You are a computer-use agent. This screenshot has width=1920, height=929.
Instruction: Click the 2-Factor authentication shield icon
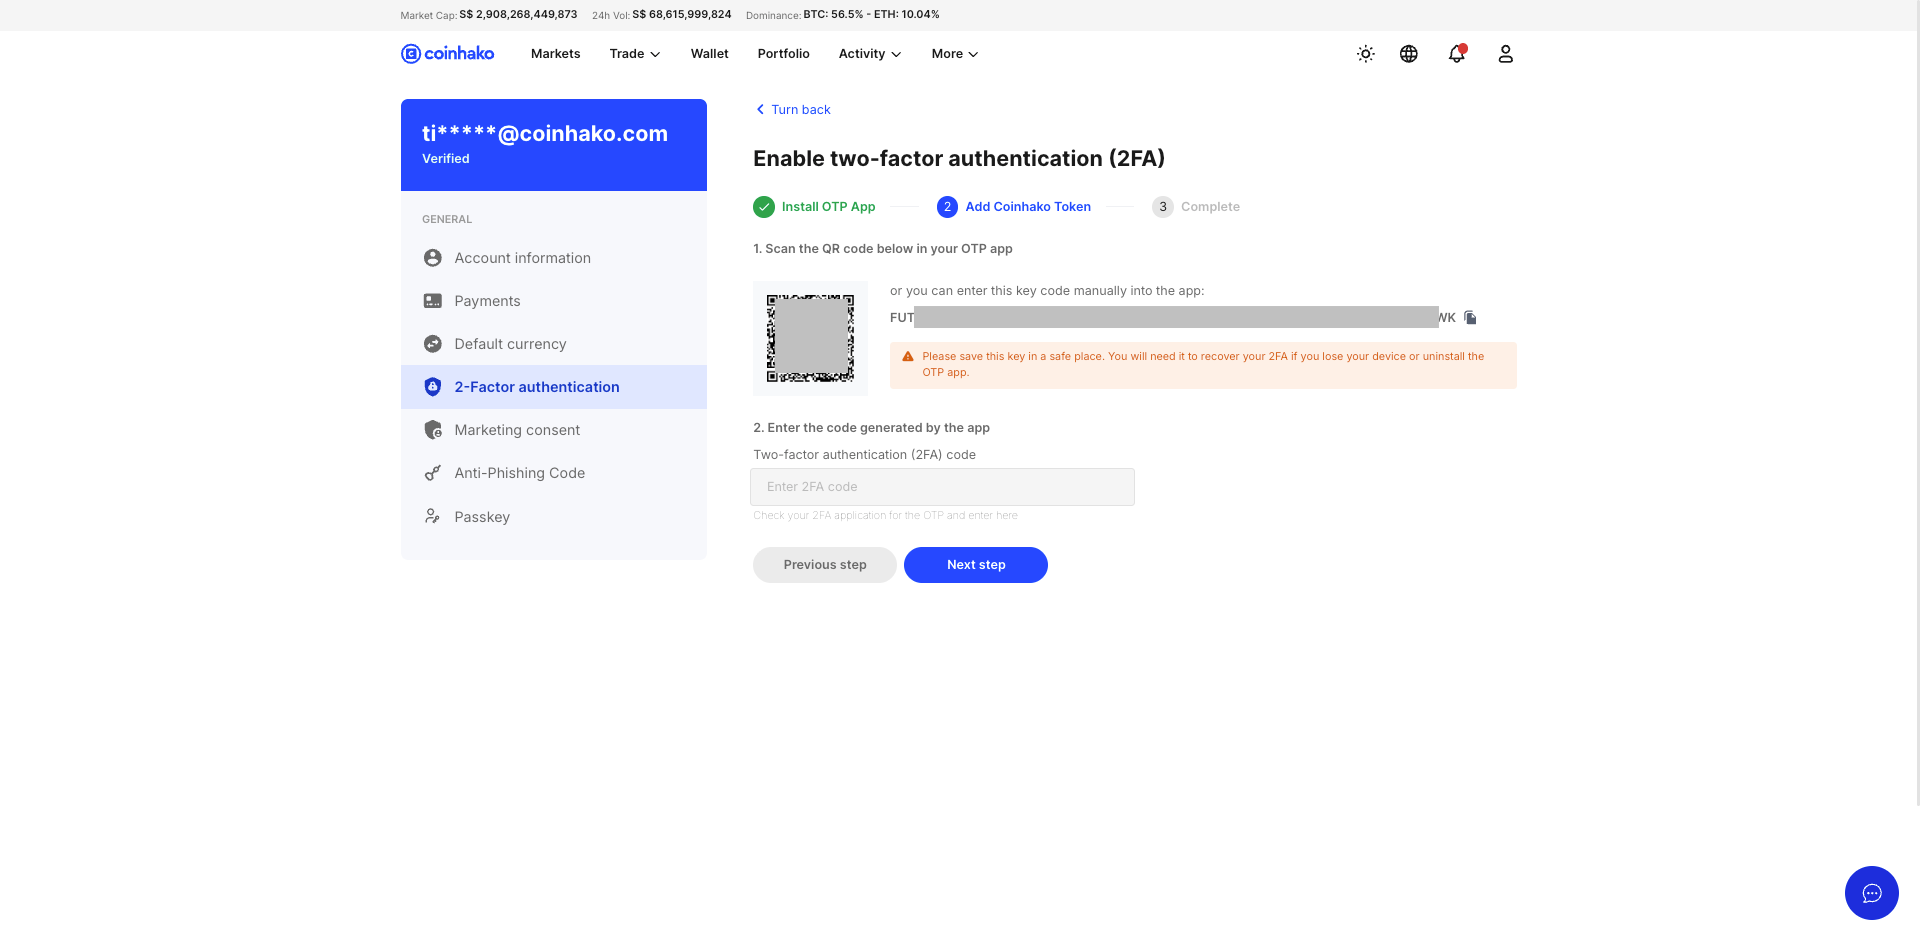point(433,387)
